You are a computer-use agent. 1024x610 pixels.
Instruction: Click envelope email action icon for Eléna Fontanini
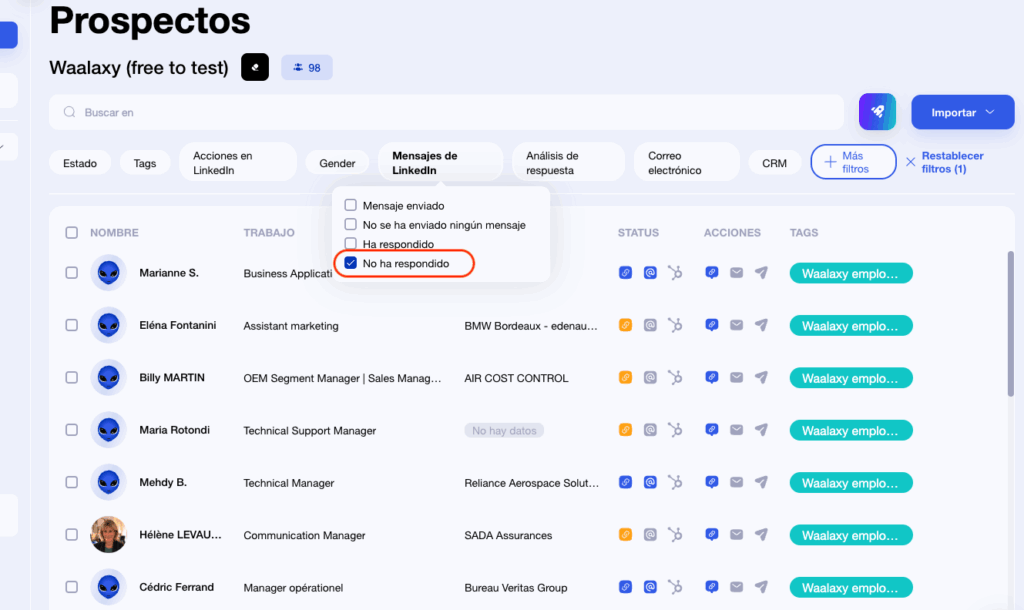coord(737,325)
